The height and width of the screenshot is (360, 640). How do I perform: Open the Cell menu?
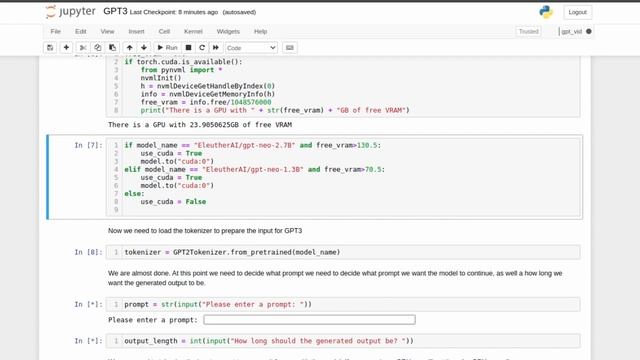[x=164, y=31]
